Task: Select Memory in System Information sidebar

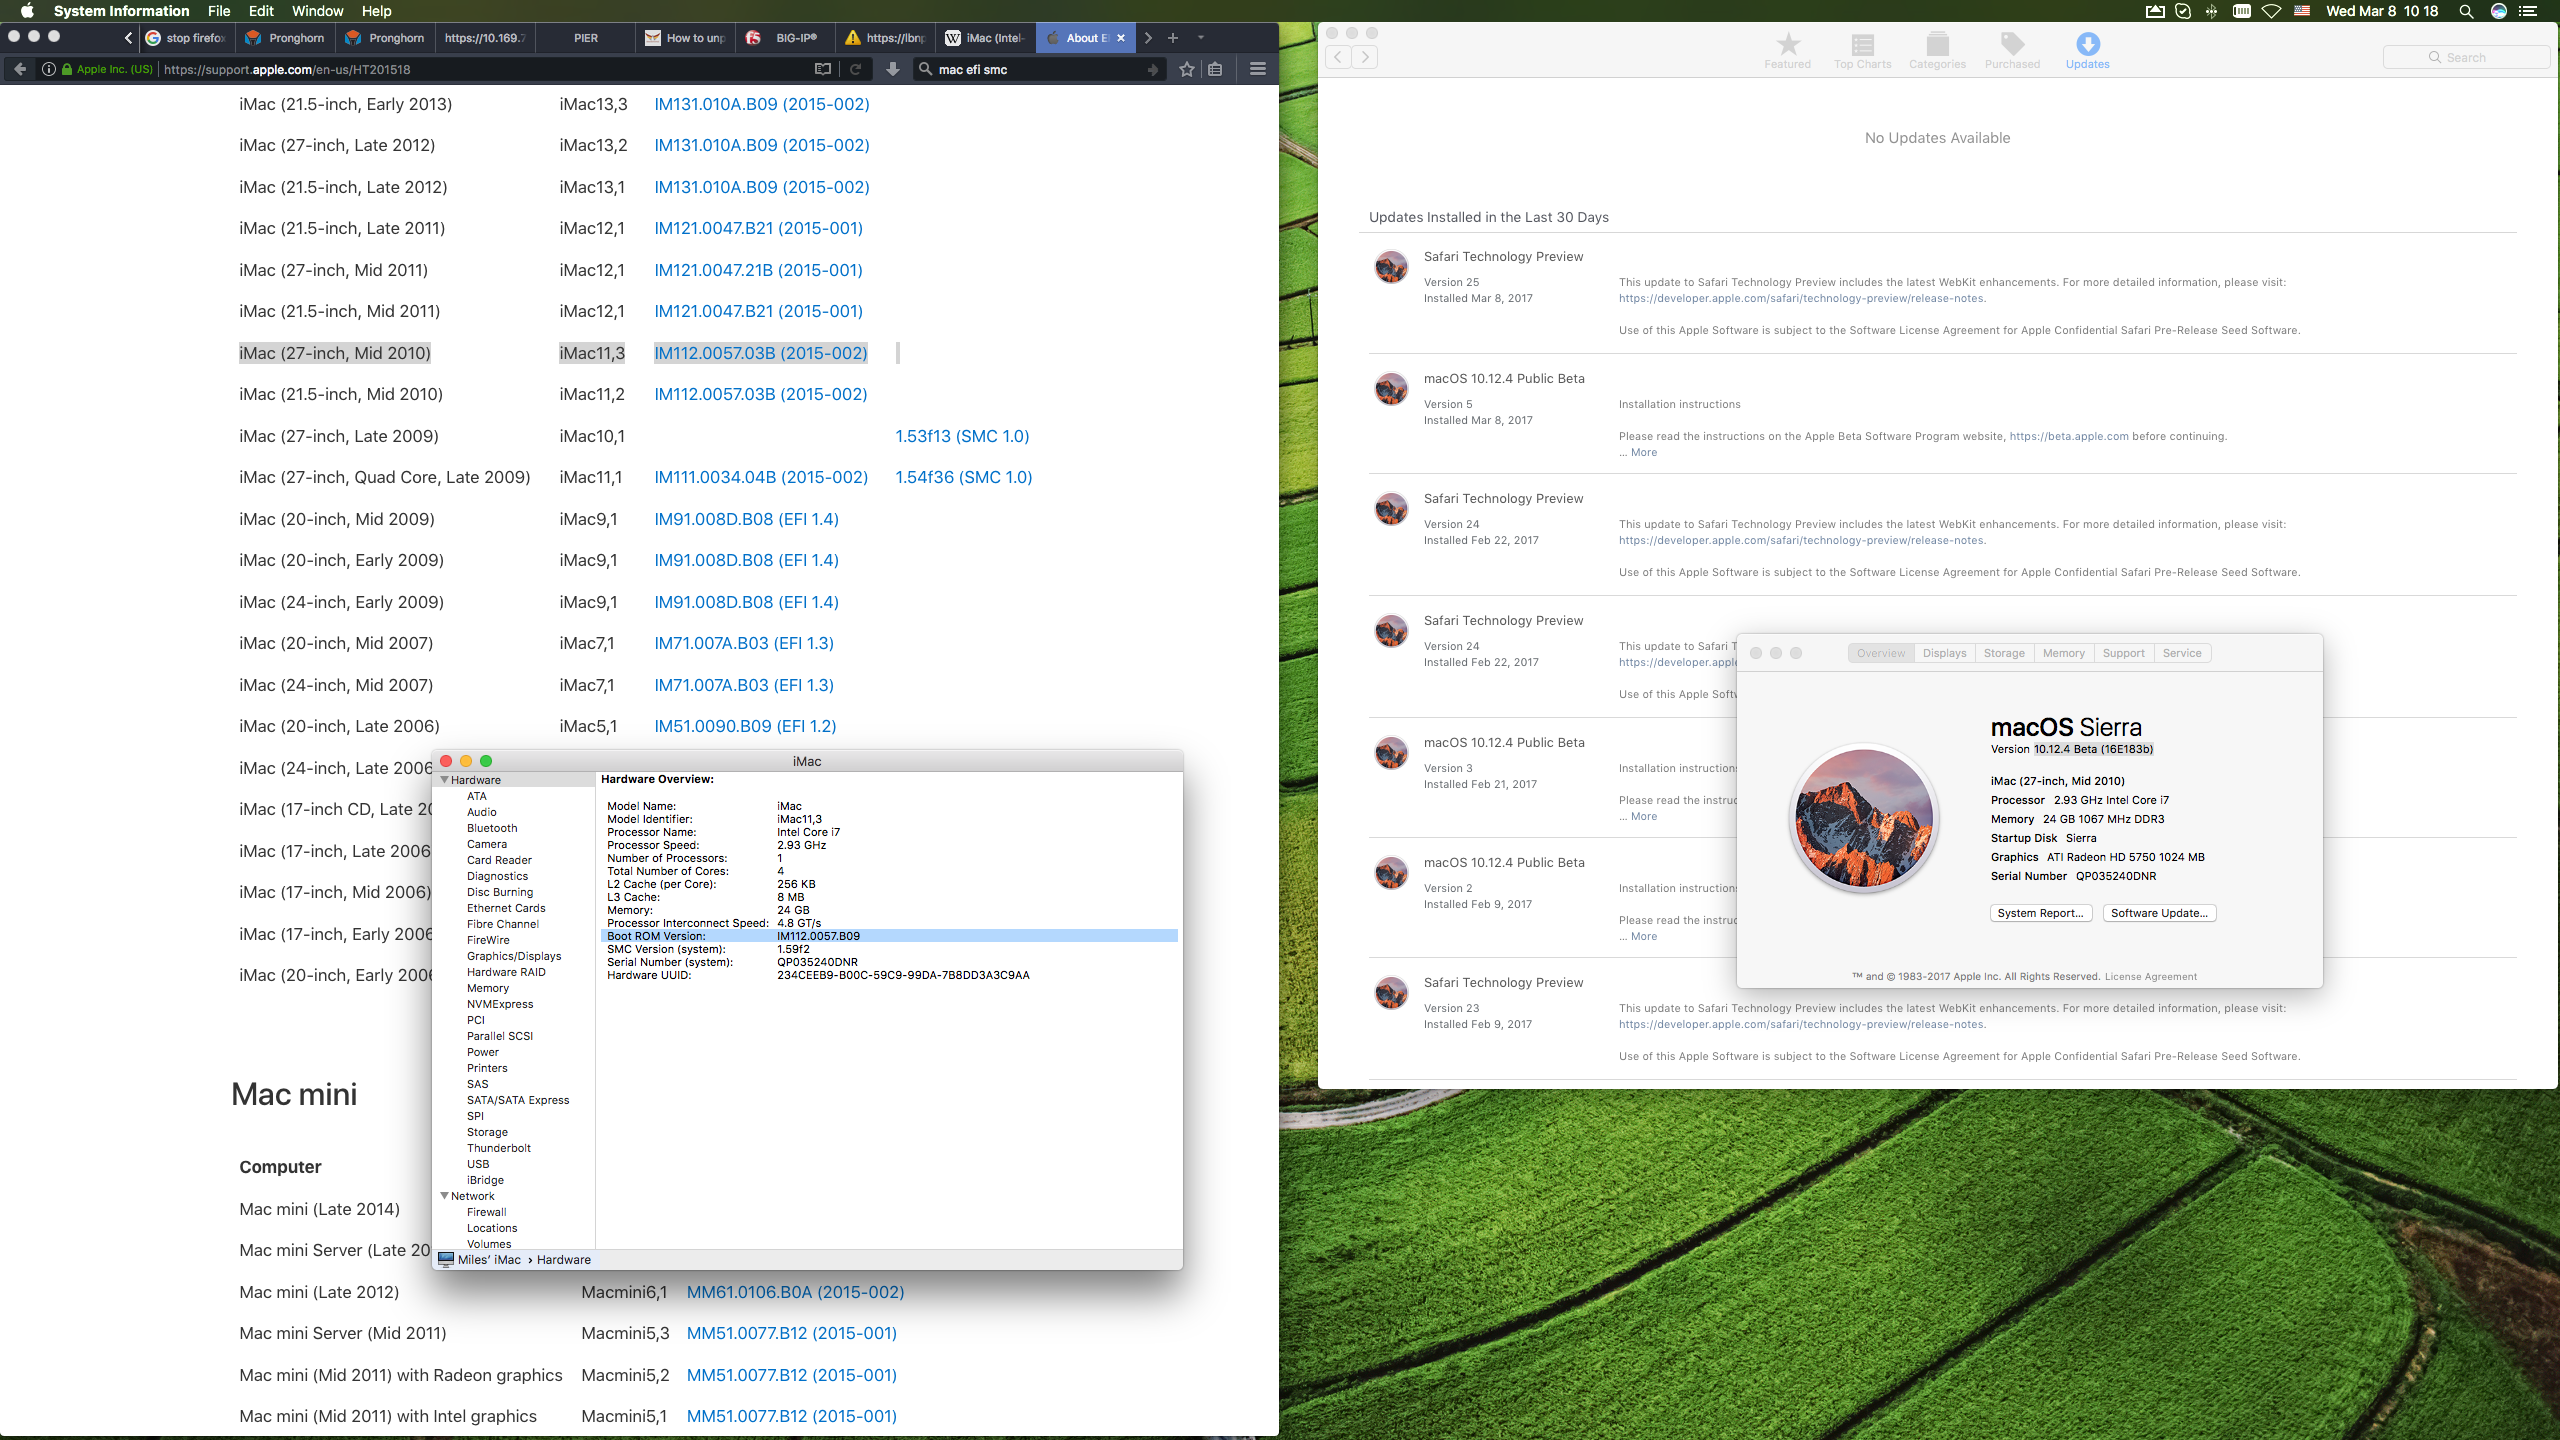Action: [x=488, y=988]
